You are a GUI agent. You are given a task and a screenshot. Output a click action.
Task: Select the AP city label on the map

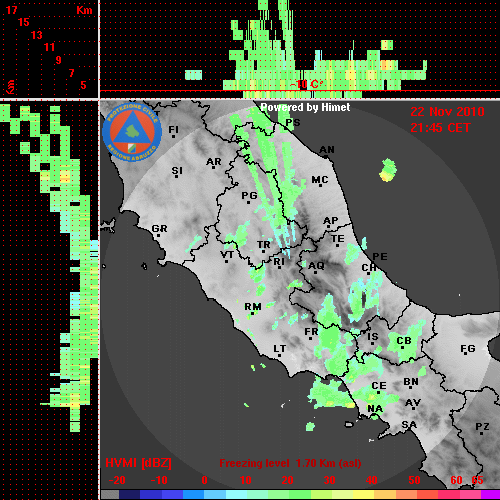pyautogui.click(x=330, y=221)
